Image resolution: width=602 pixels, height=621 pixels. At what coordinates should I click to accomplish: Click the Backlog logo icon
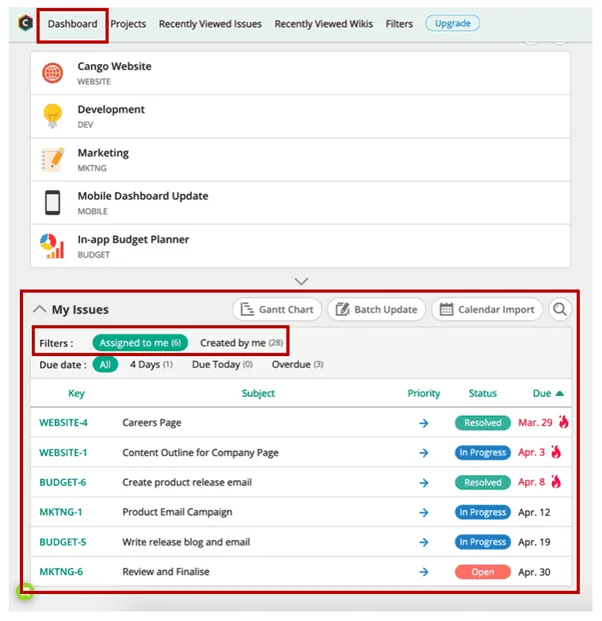[25, 23]
